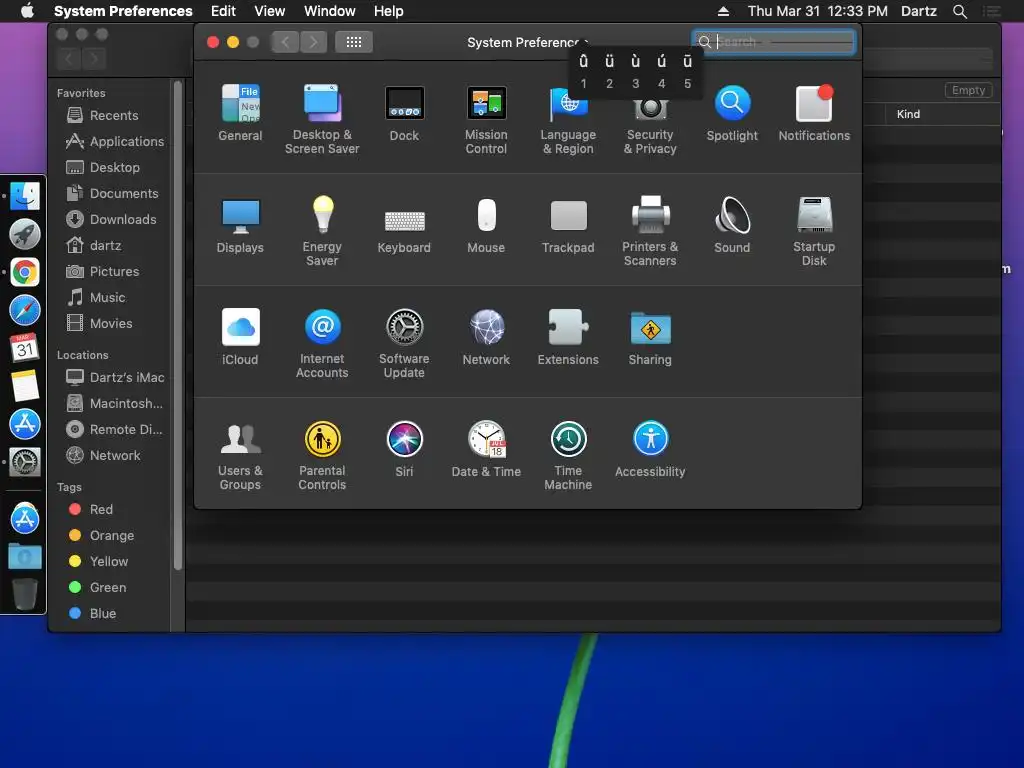Open Extensions preferences pane
The height and width of the screenshot is (768, 1024).
point(568,337)
